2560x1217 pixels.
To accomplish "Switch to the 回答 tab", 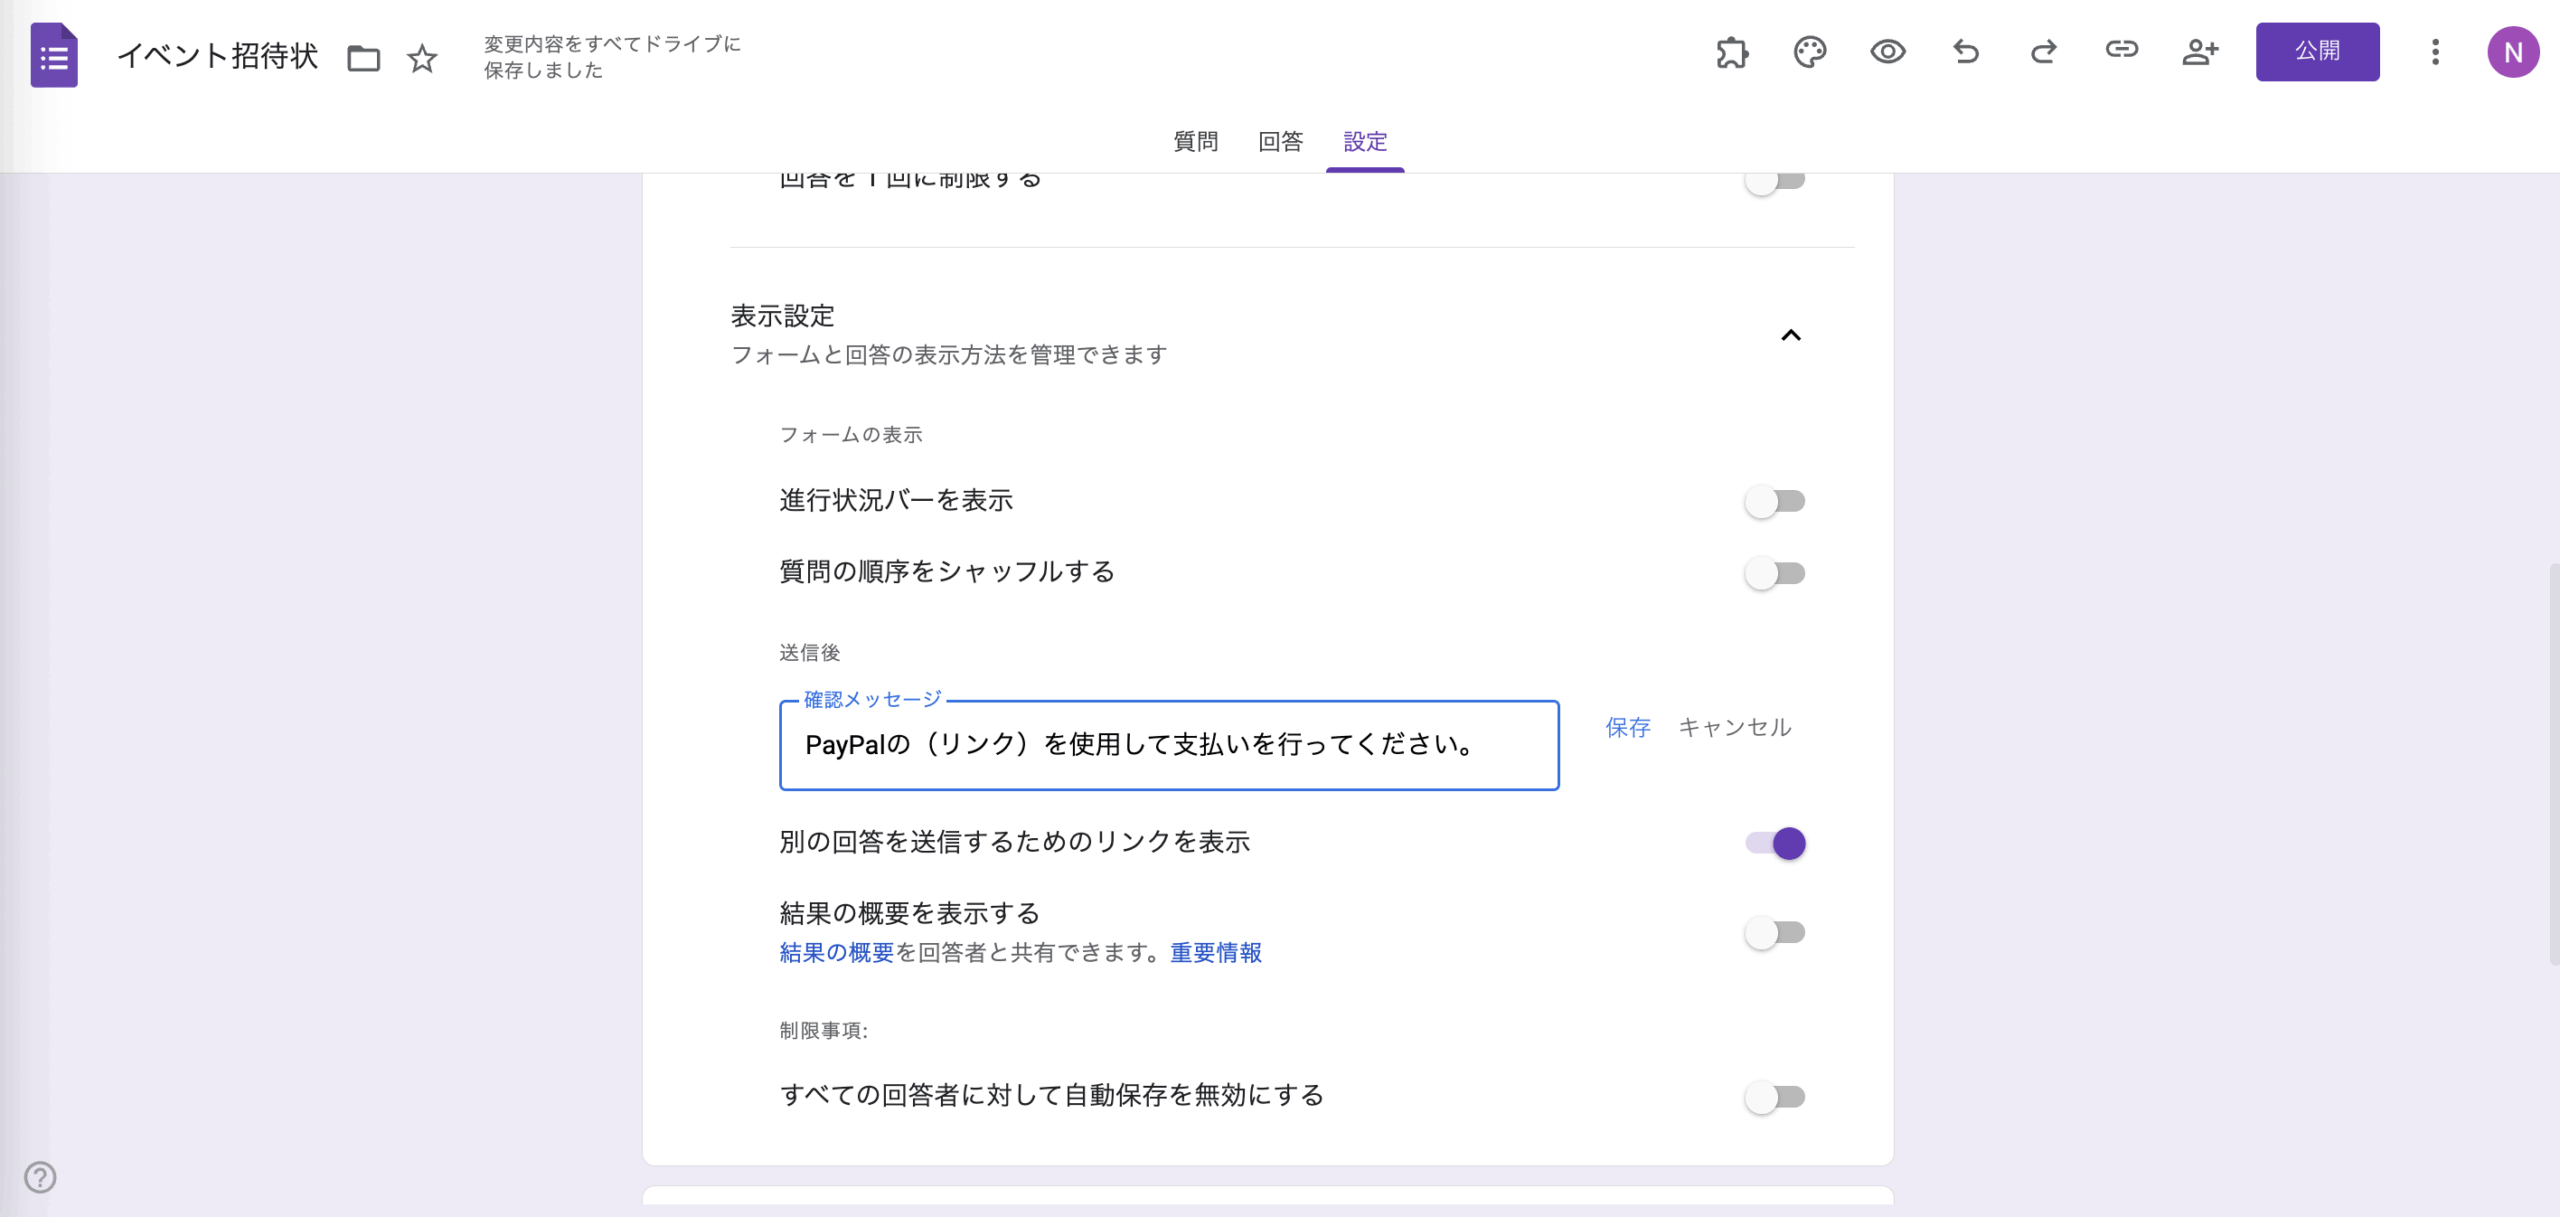I will pyautogui.click(x=1280, y=141).
